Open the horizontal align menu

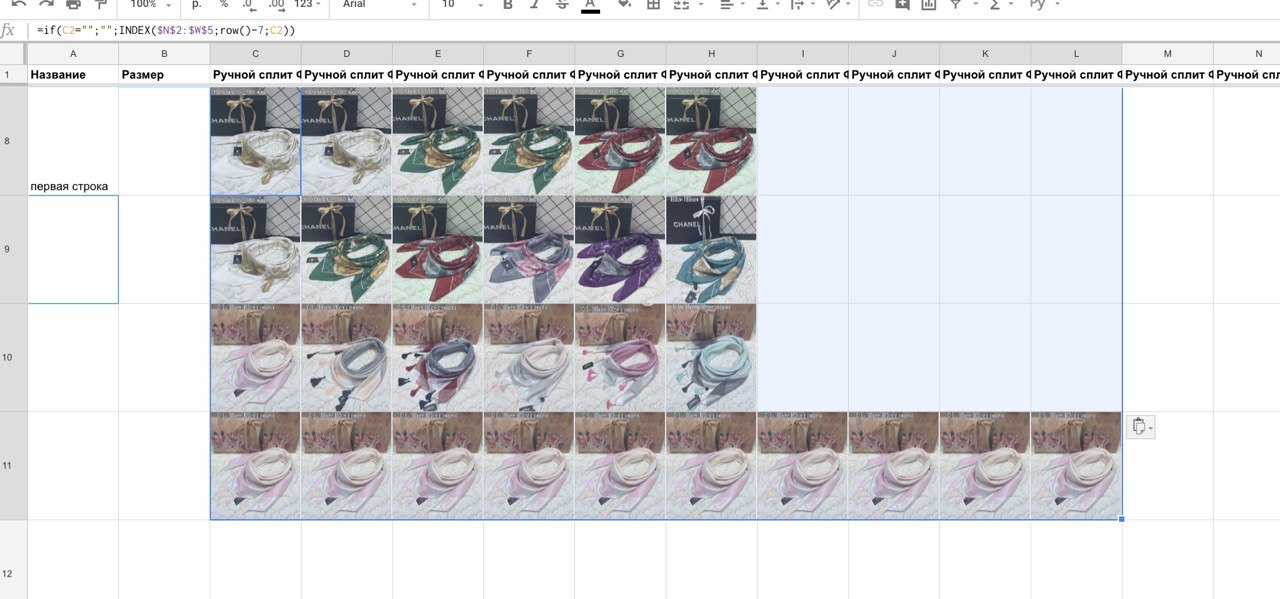pos(732,5)
